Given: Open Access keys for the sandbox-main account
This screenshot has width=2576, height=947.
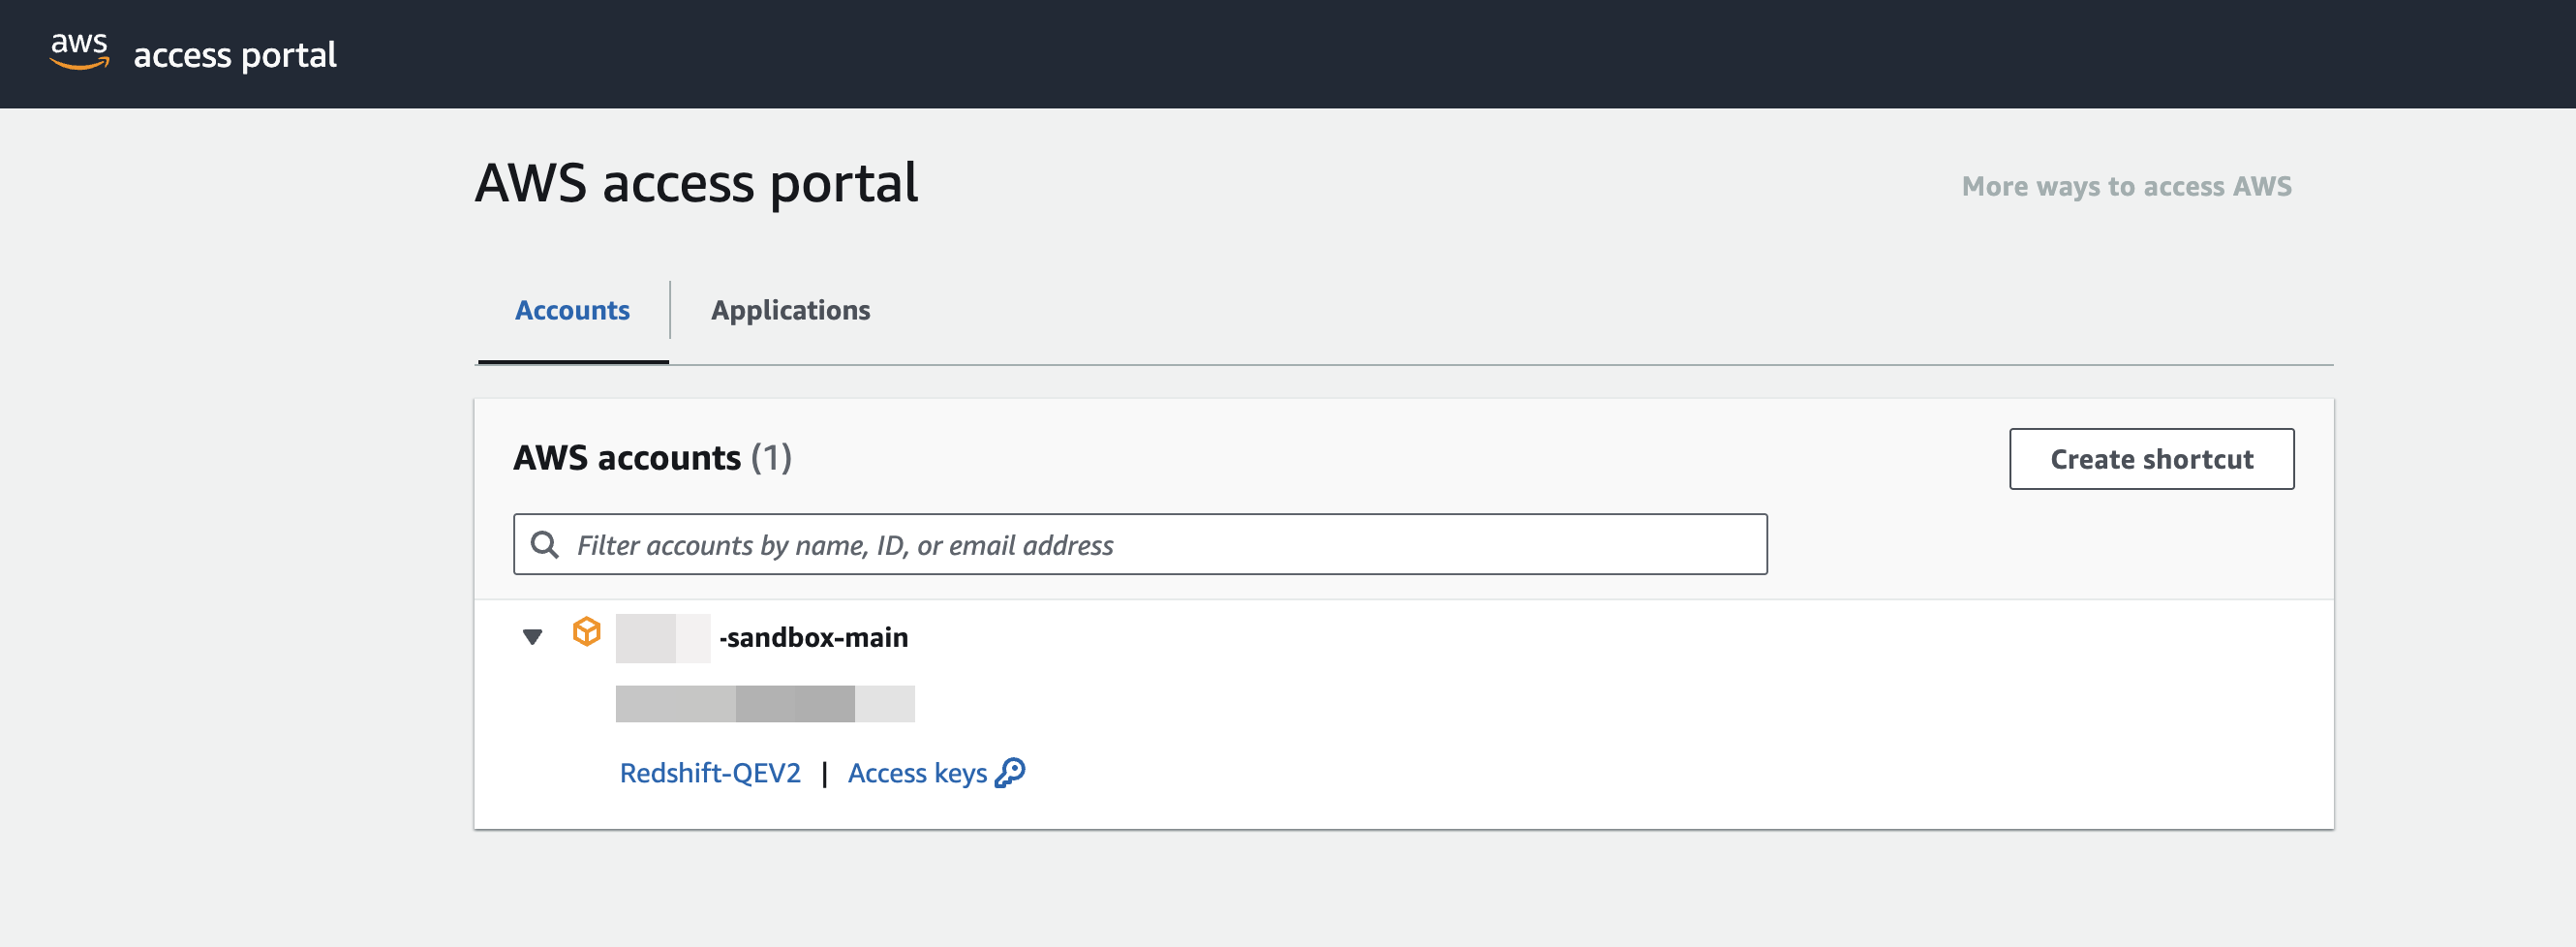Looking at the screenshot, I should (920, 772).
